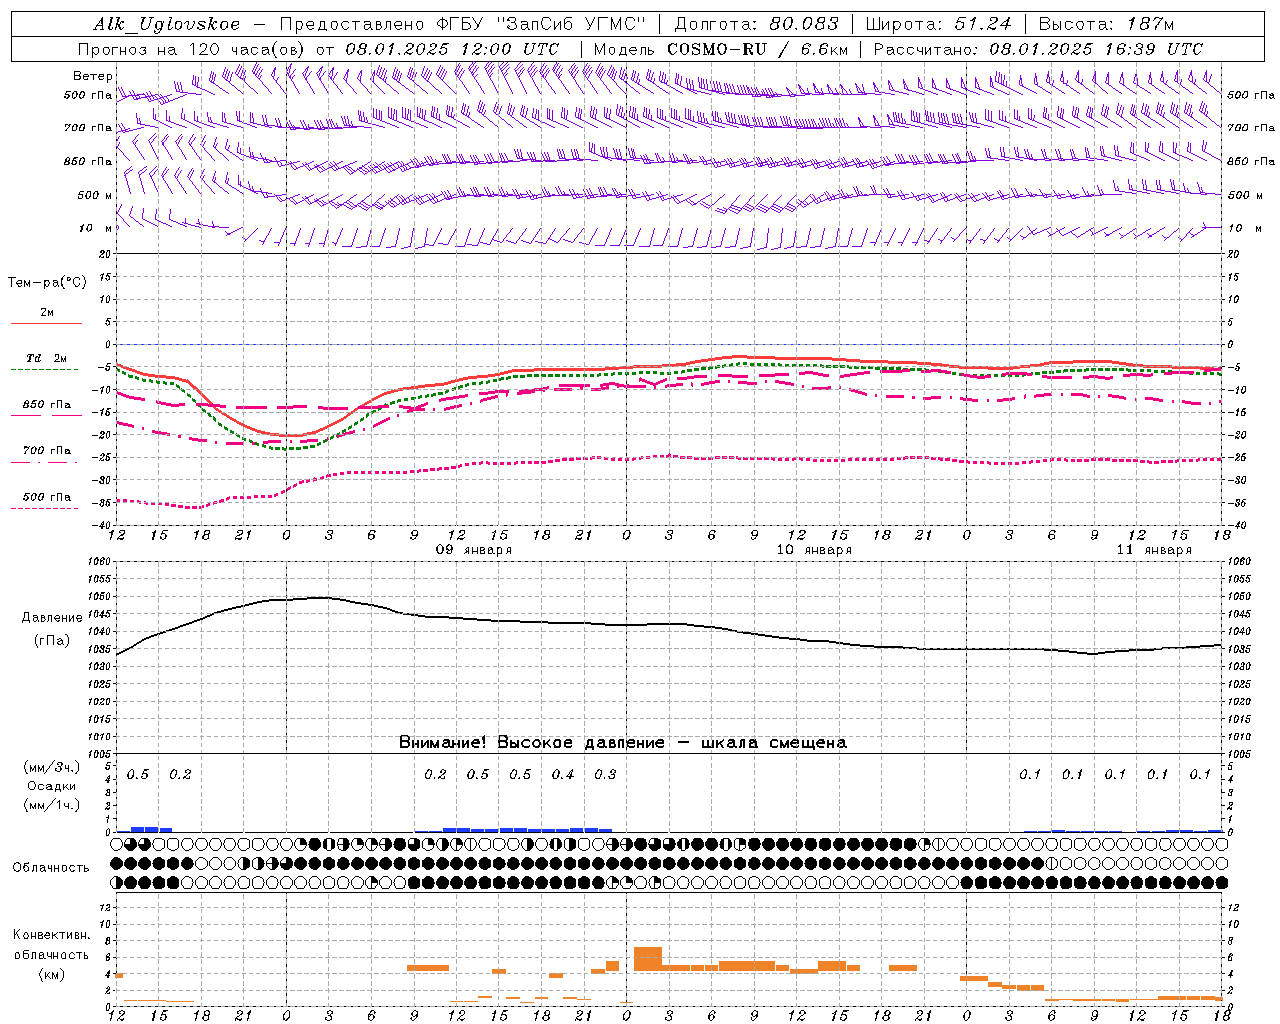Click the '0.4' precipitation value
The image size is (1280, 1024).
(563, 774)
